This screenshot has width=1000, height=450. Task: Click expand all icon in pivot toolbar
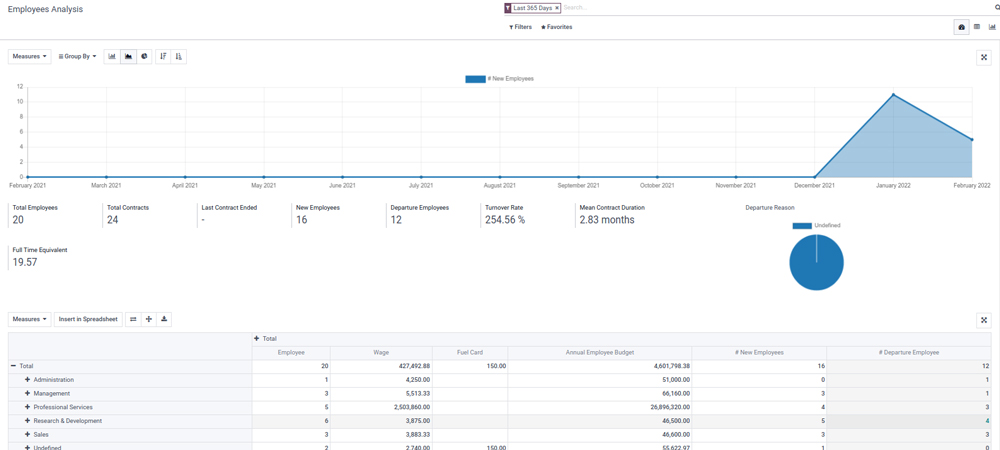click(x=149, y=320)
